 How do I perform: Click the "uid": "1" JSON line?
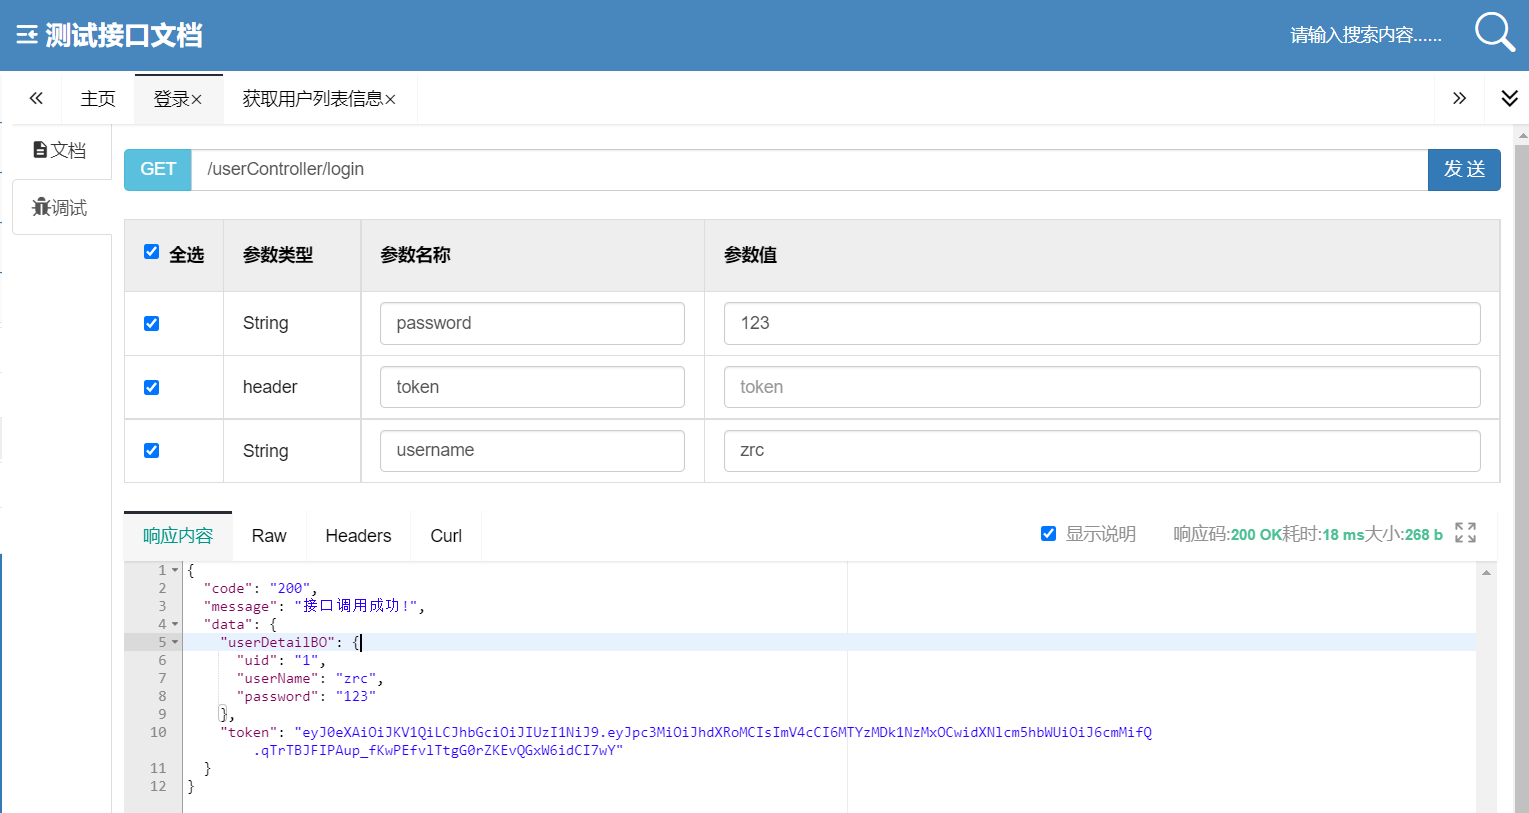point(281,660)
